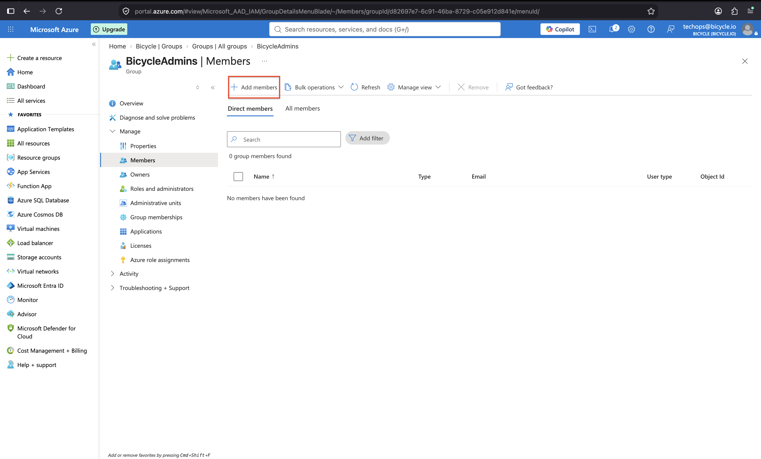Click the Upgrade button
The image size is (761, 459).
point(109,30)
